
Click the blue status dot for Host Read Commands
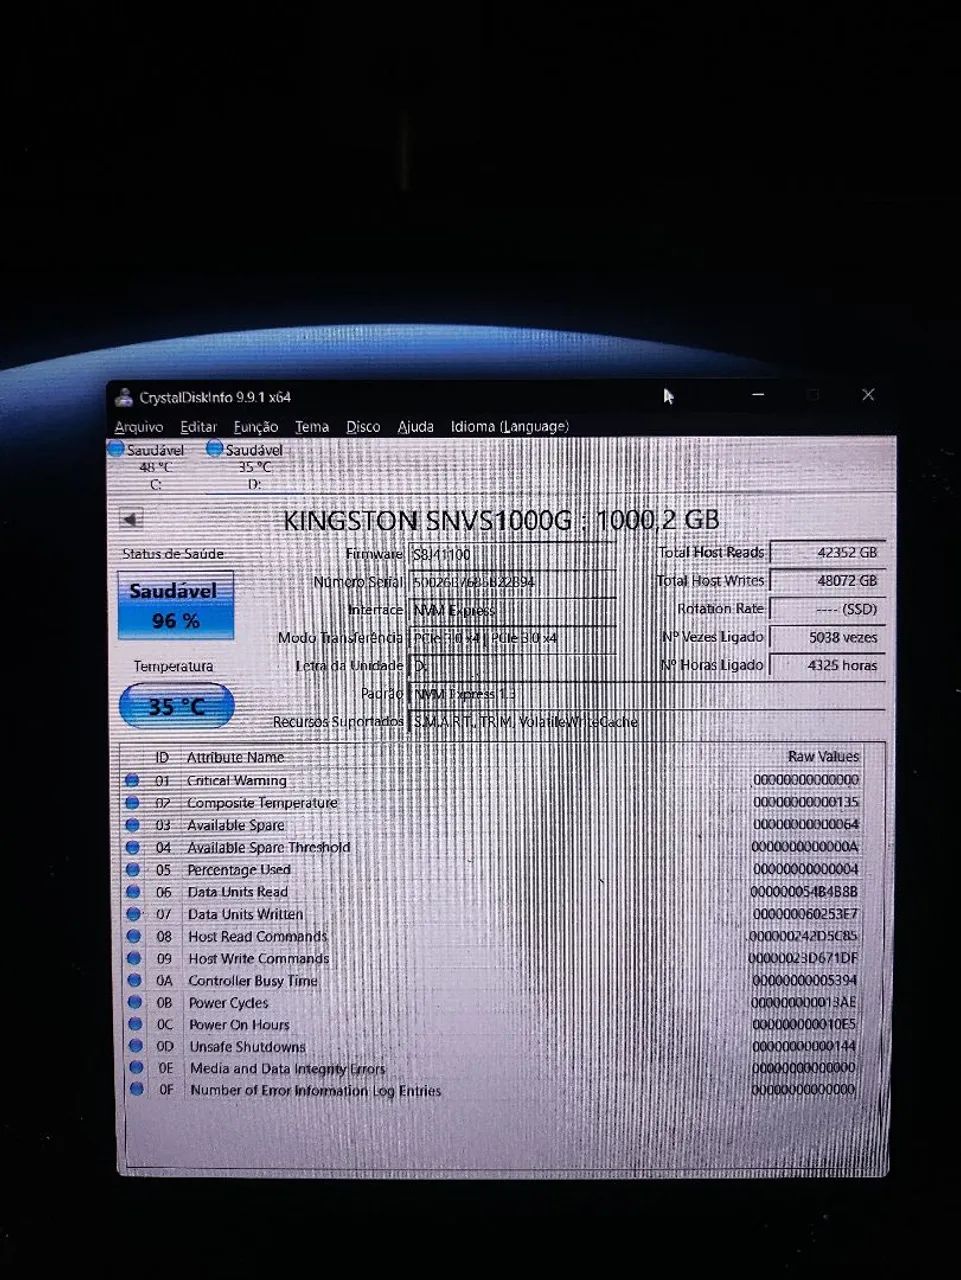[133, 937]
